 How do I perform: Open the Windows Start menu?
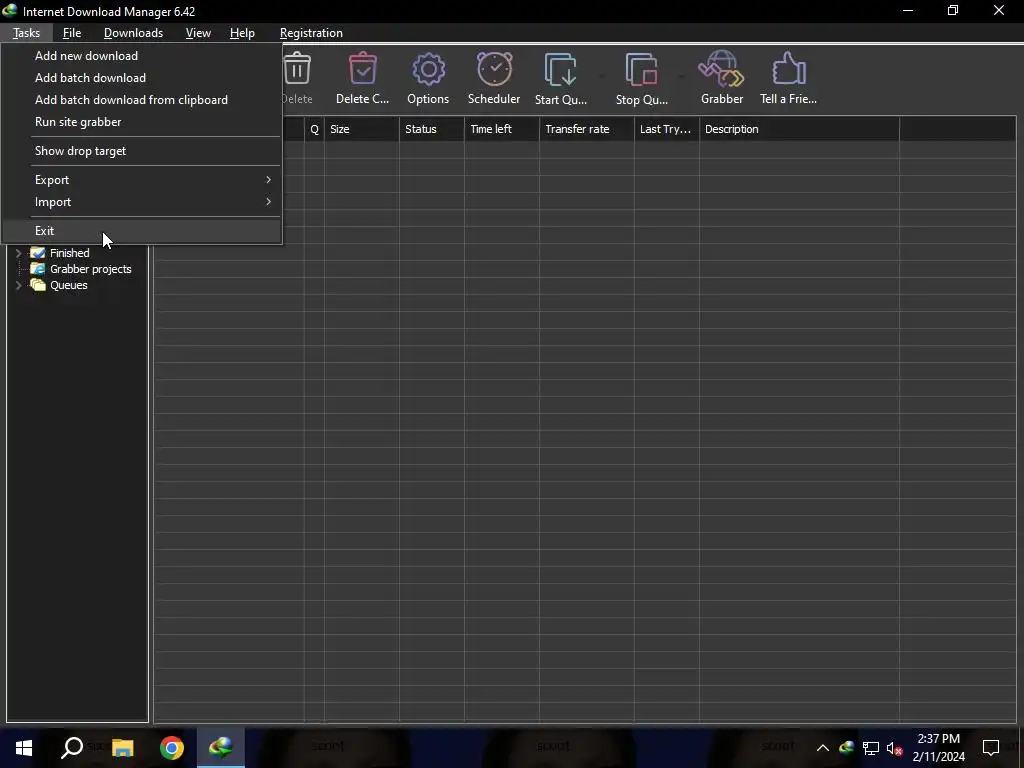[24, 748]
